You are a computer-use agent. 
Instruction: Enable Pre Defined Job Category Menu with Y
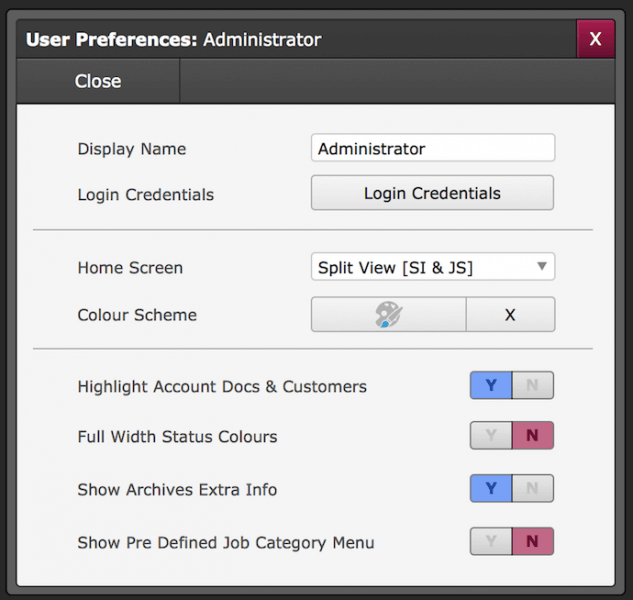coord(491,542)
